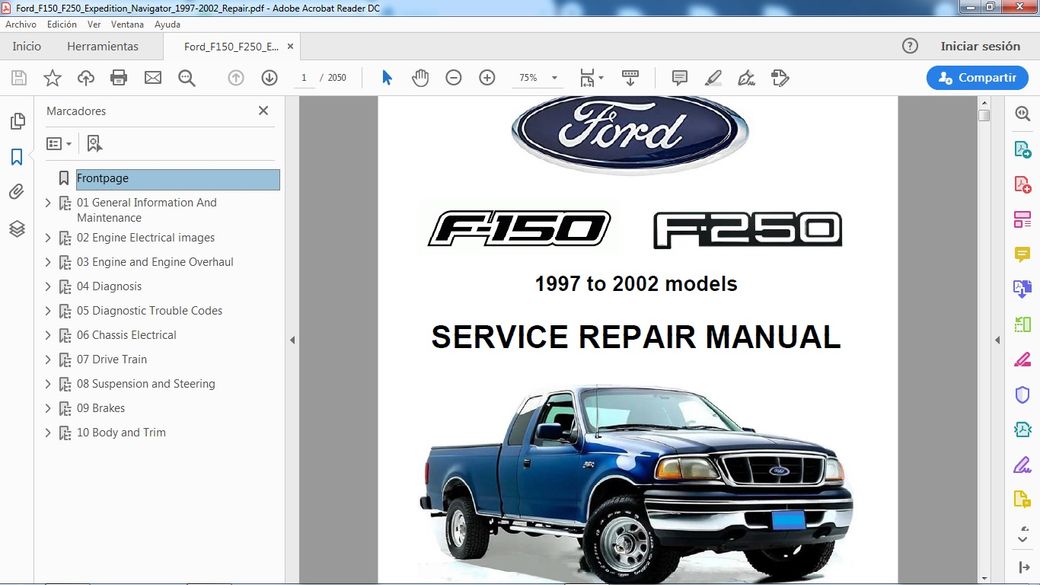
Task: Click the page number field showing 1
Action: (x=303, y=77)
